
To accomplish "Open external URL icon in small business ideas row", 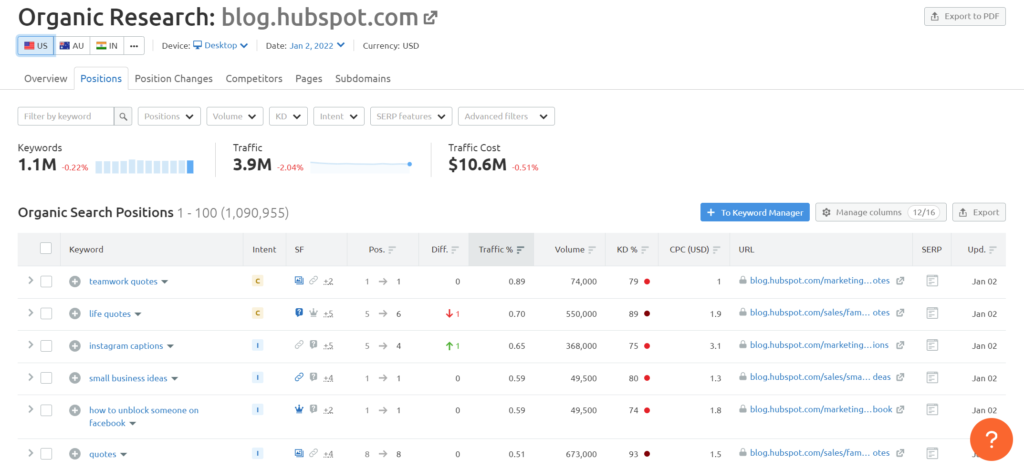I will tap(900, 377).
